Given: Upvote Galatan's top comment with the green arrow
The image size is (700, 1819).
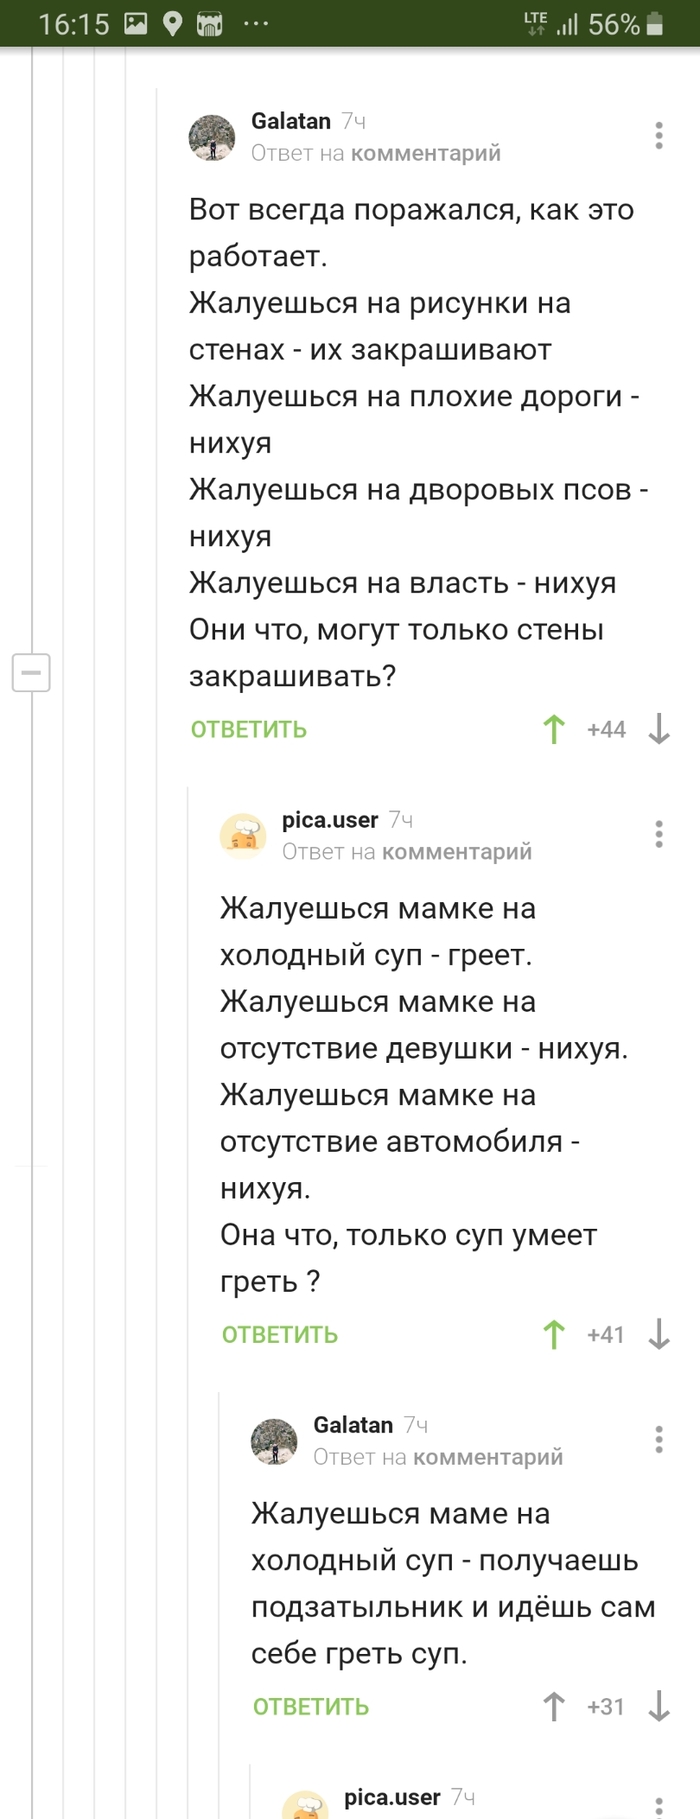Looking at the screenshot, I should point(552,729).
